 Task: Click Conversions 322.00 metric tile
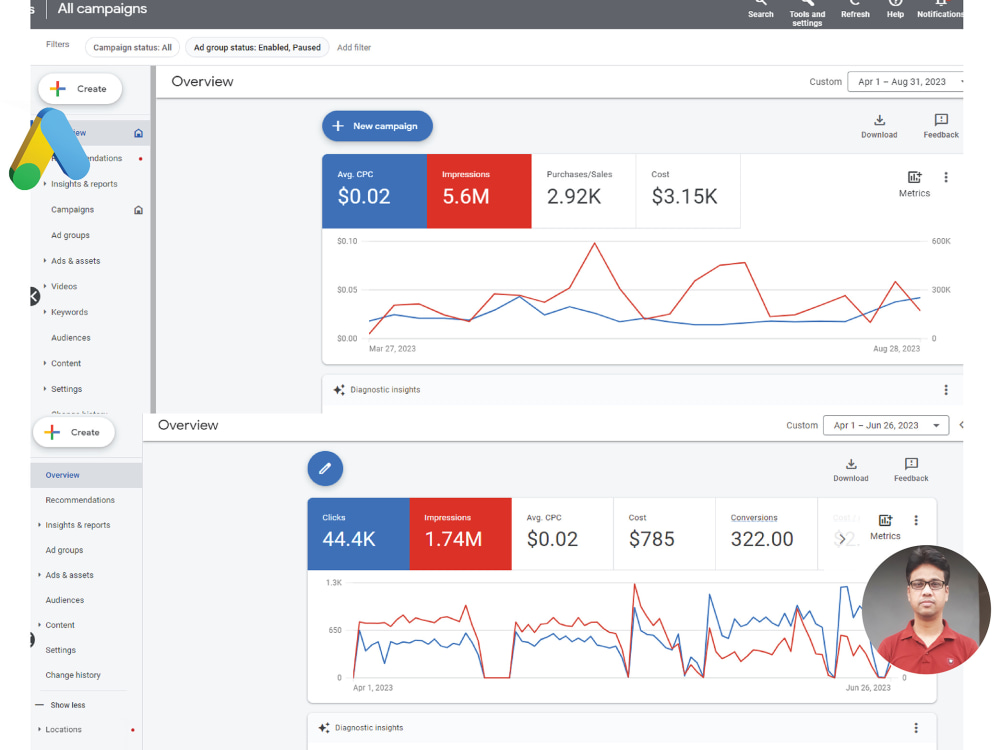pos(767,534)
